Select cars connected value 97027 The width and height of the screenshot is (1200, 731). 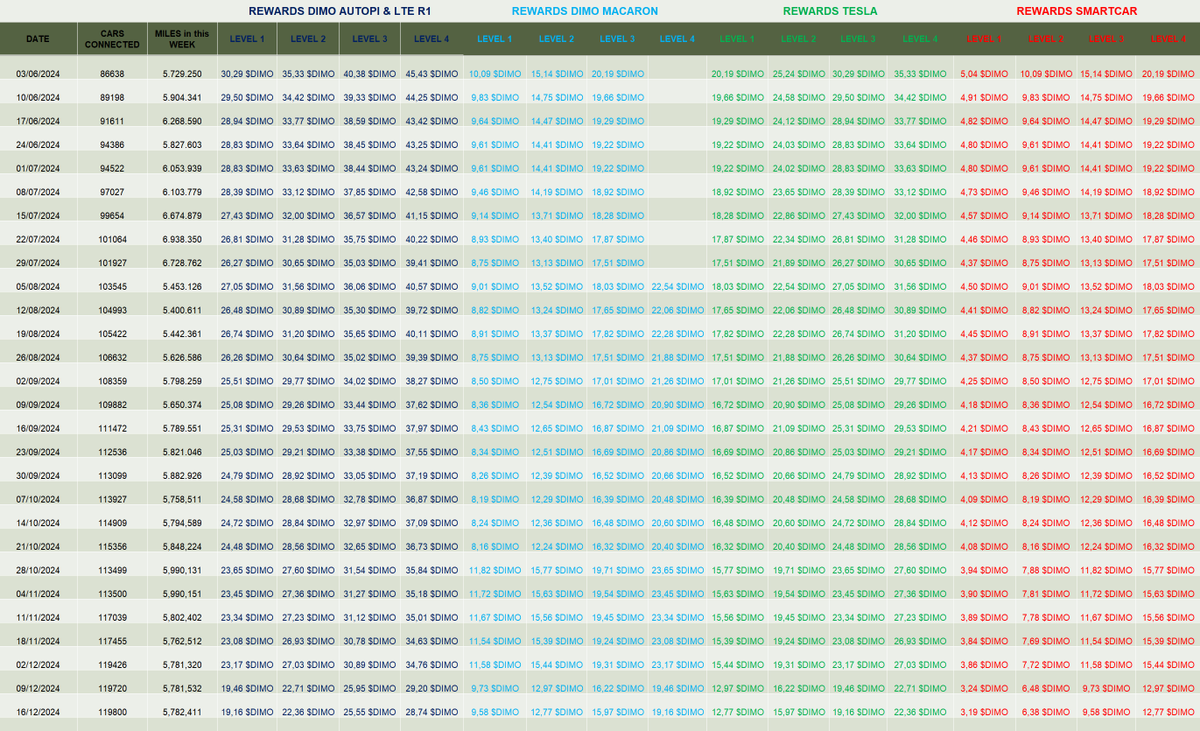(x=113, y=192)
